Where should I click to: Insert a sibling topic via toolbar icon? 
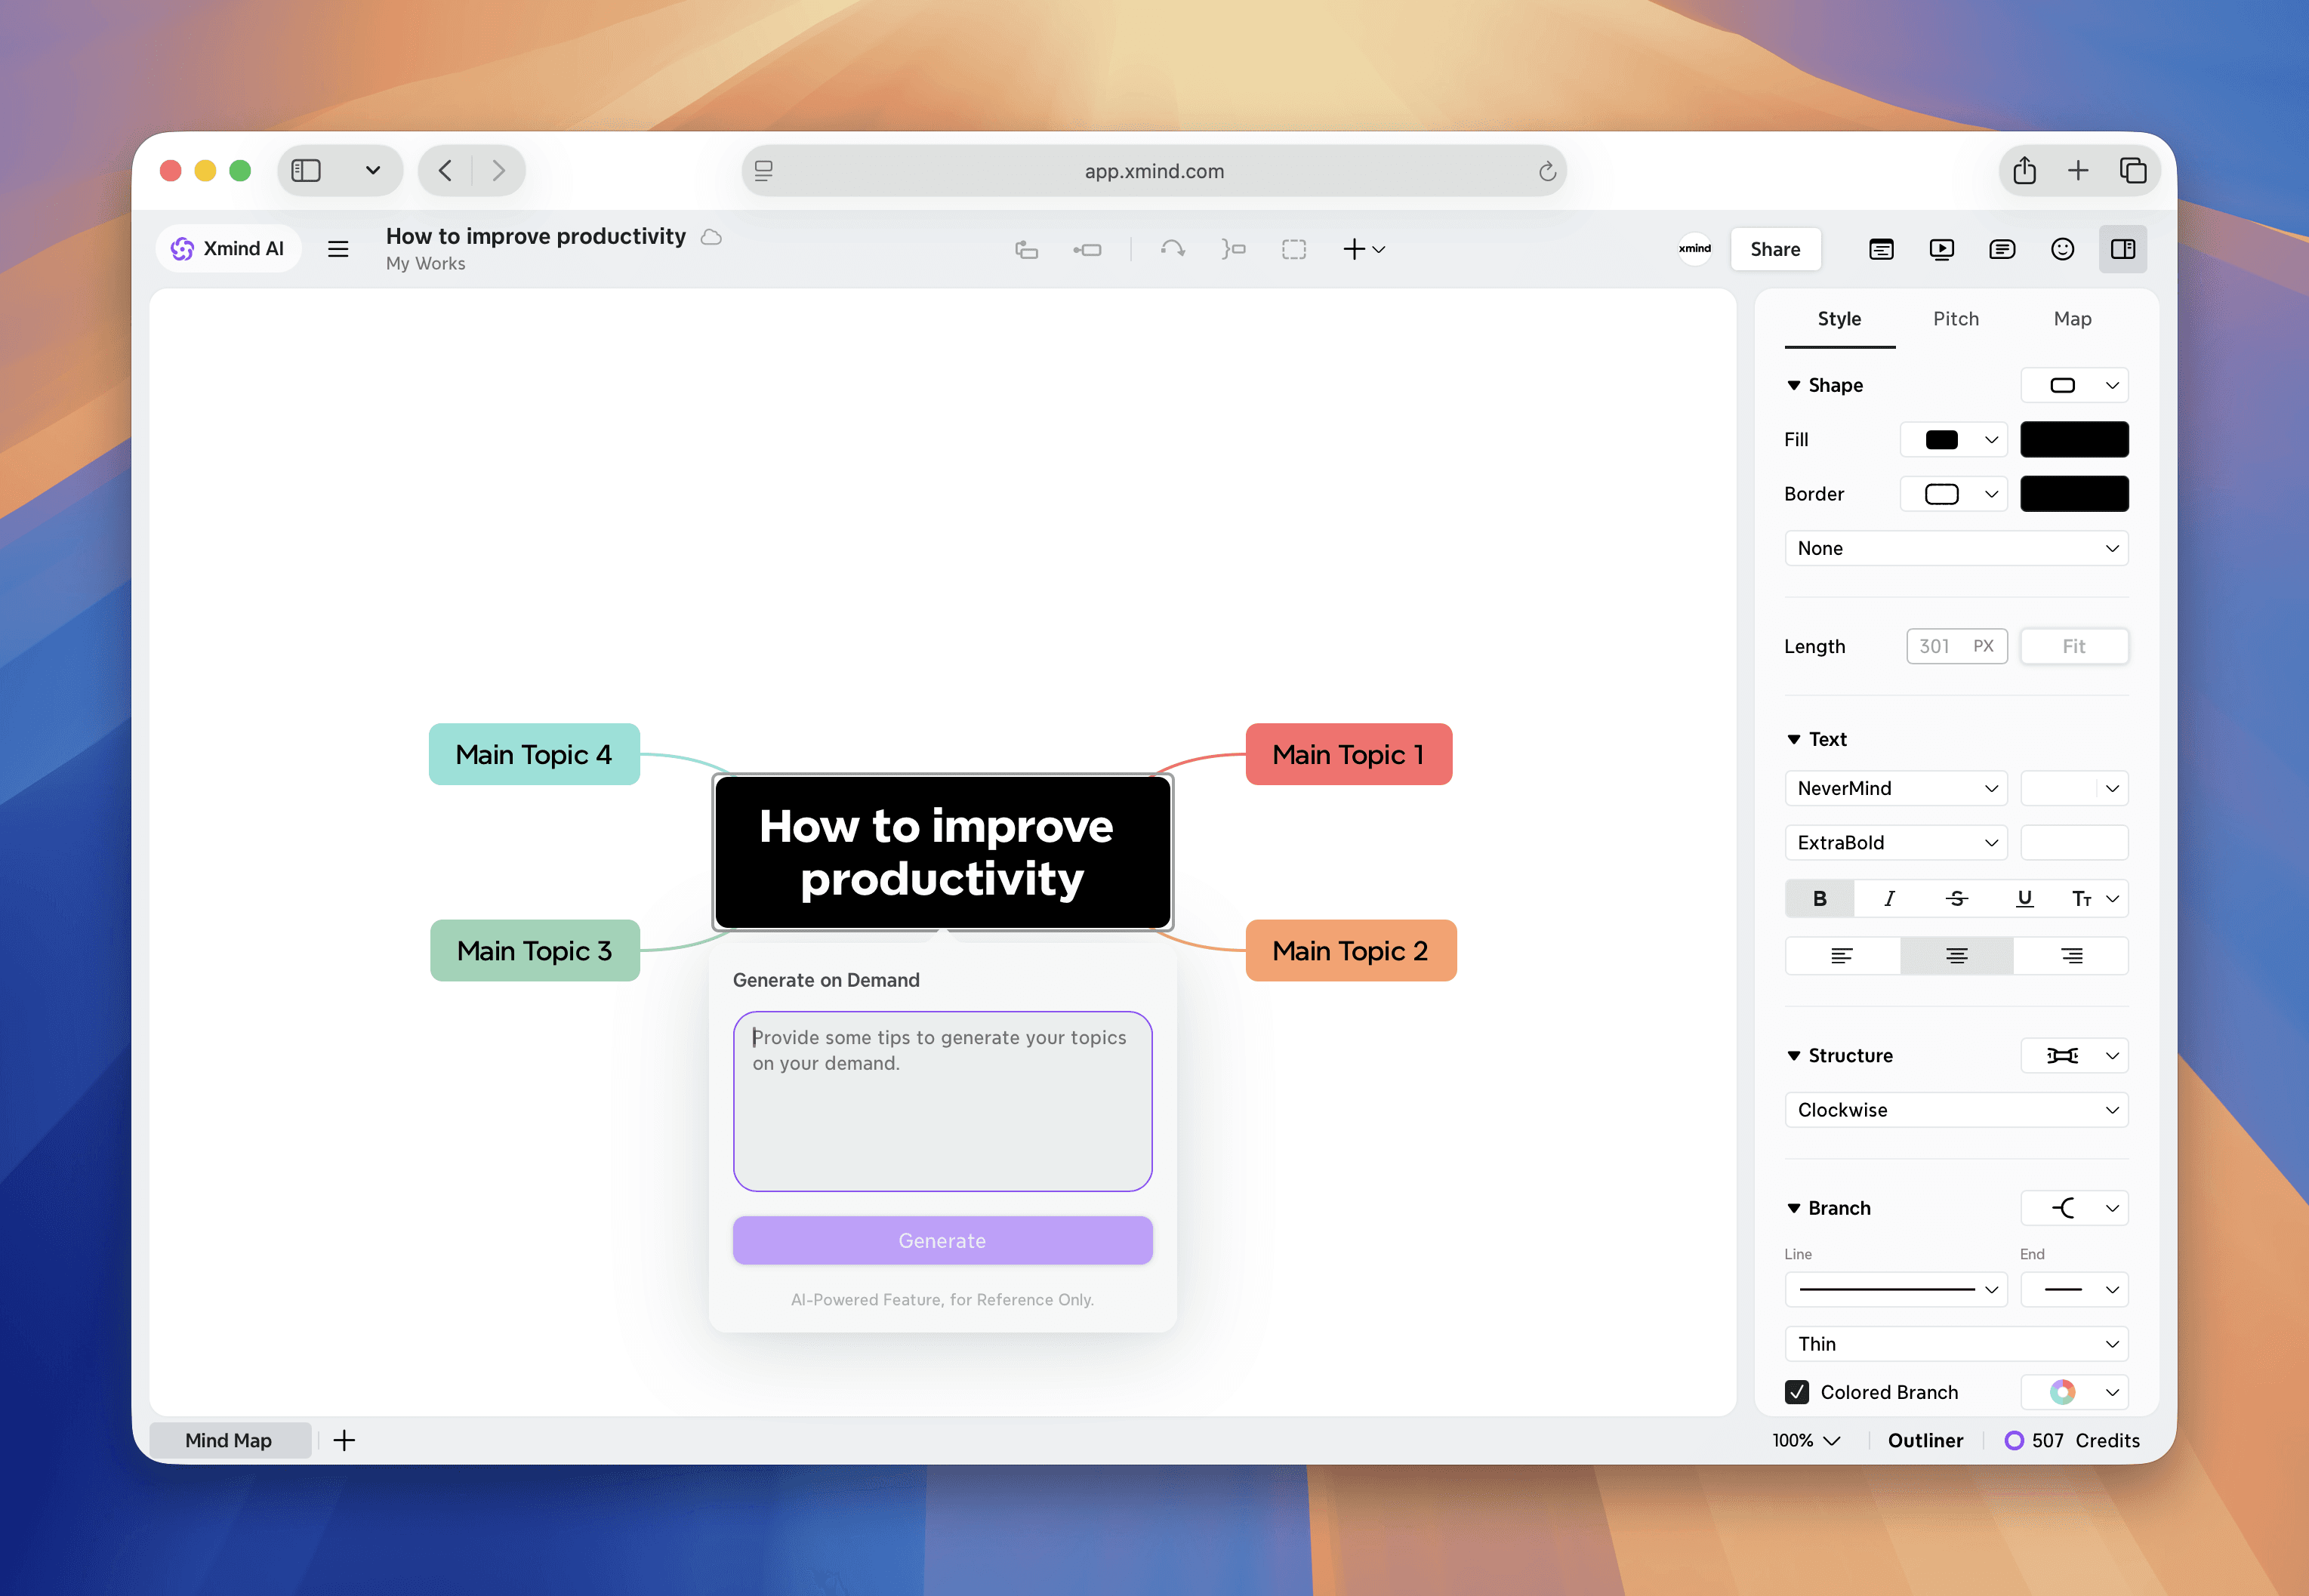1087,249
